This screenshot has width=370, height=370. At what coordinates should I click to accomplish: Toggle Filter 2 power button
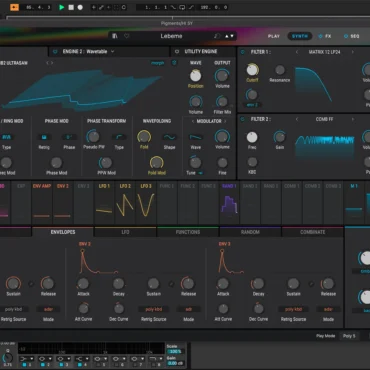tap(243, 119)
